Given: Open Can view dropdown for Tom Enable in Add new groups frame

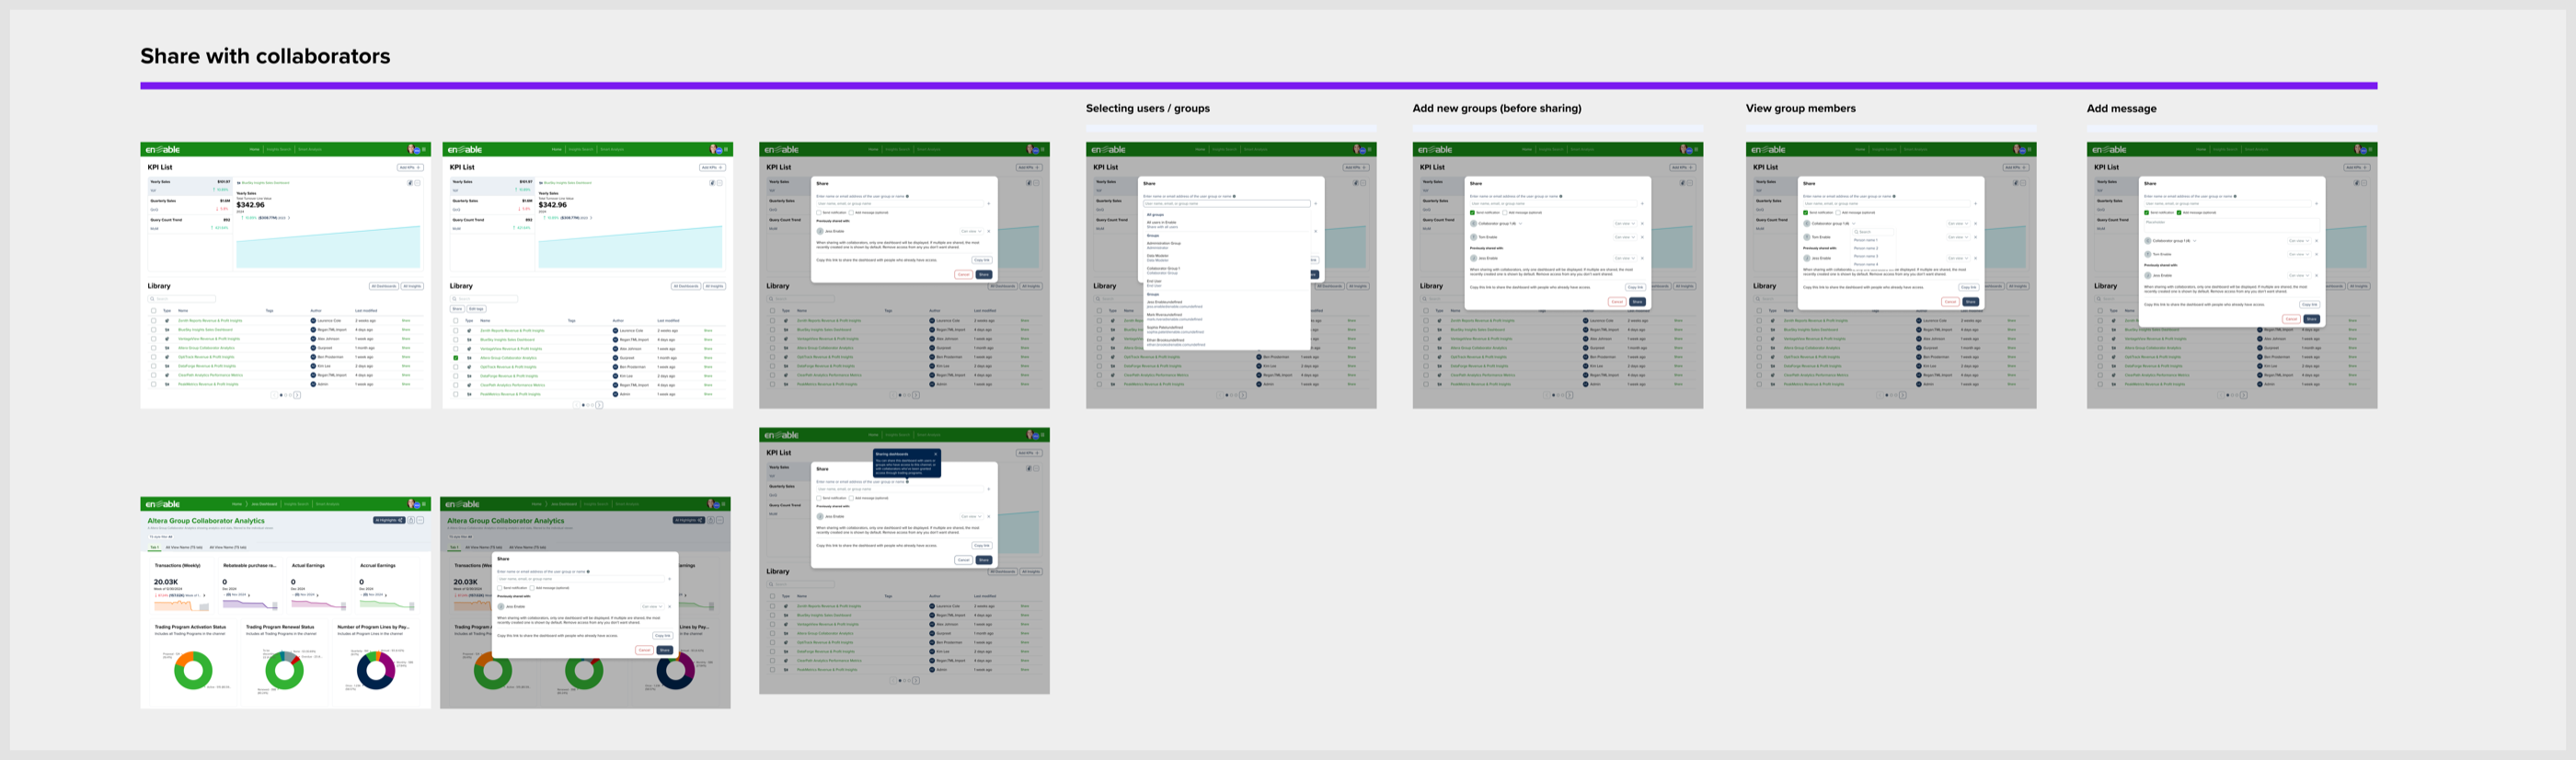Looking at the screenshot, I should (1625, 237).
